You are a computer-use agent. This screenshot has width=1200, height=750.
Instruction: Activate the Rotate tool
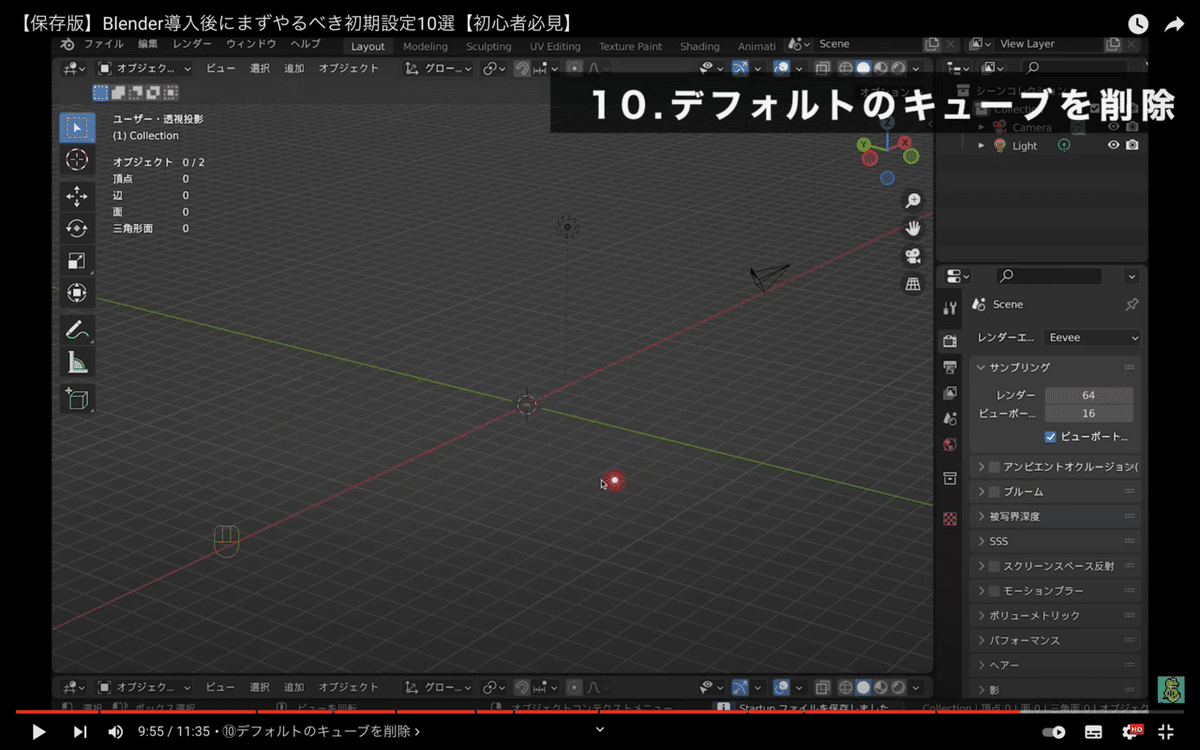[77, 228]
